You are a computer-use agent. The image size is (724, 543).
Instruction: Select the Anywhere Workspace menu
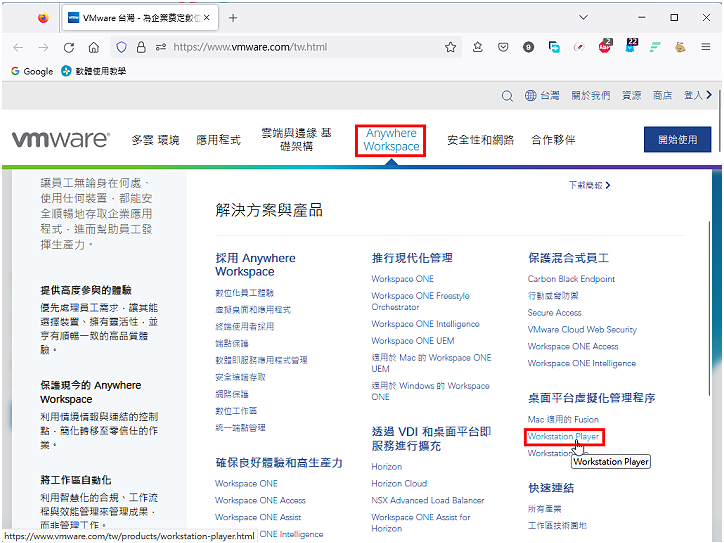(x=391, y=140)
